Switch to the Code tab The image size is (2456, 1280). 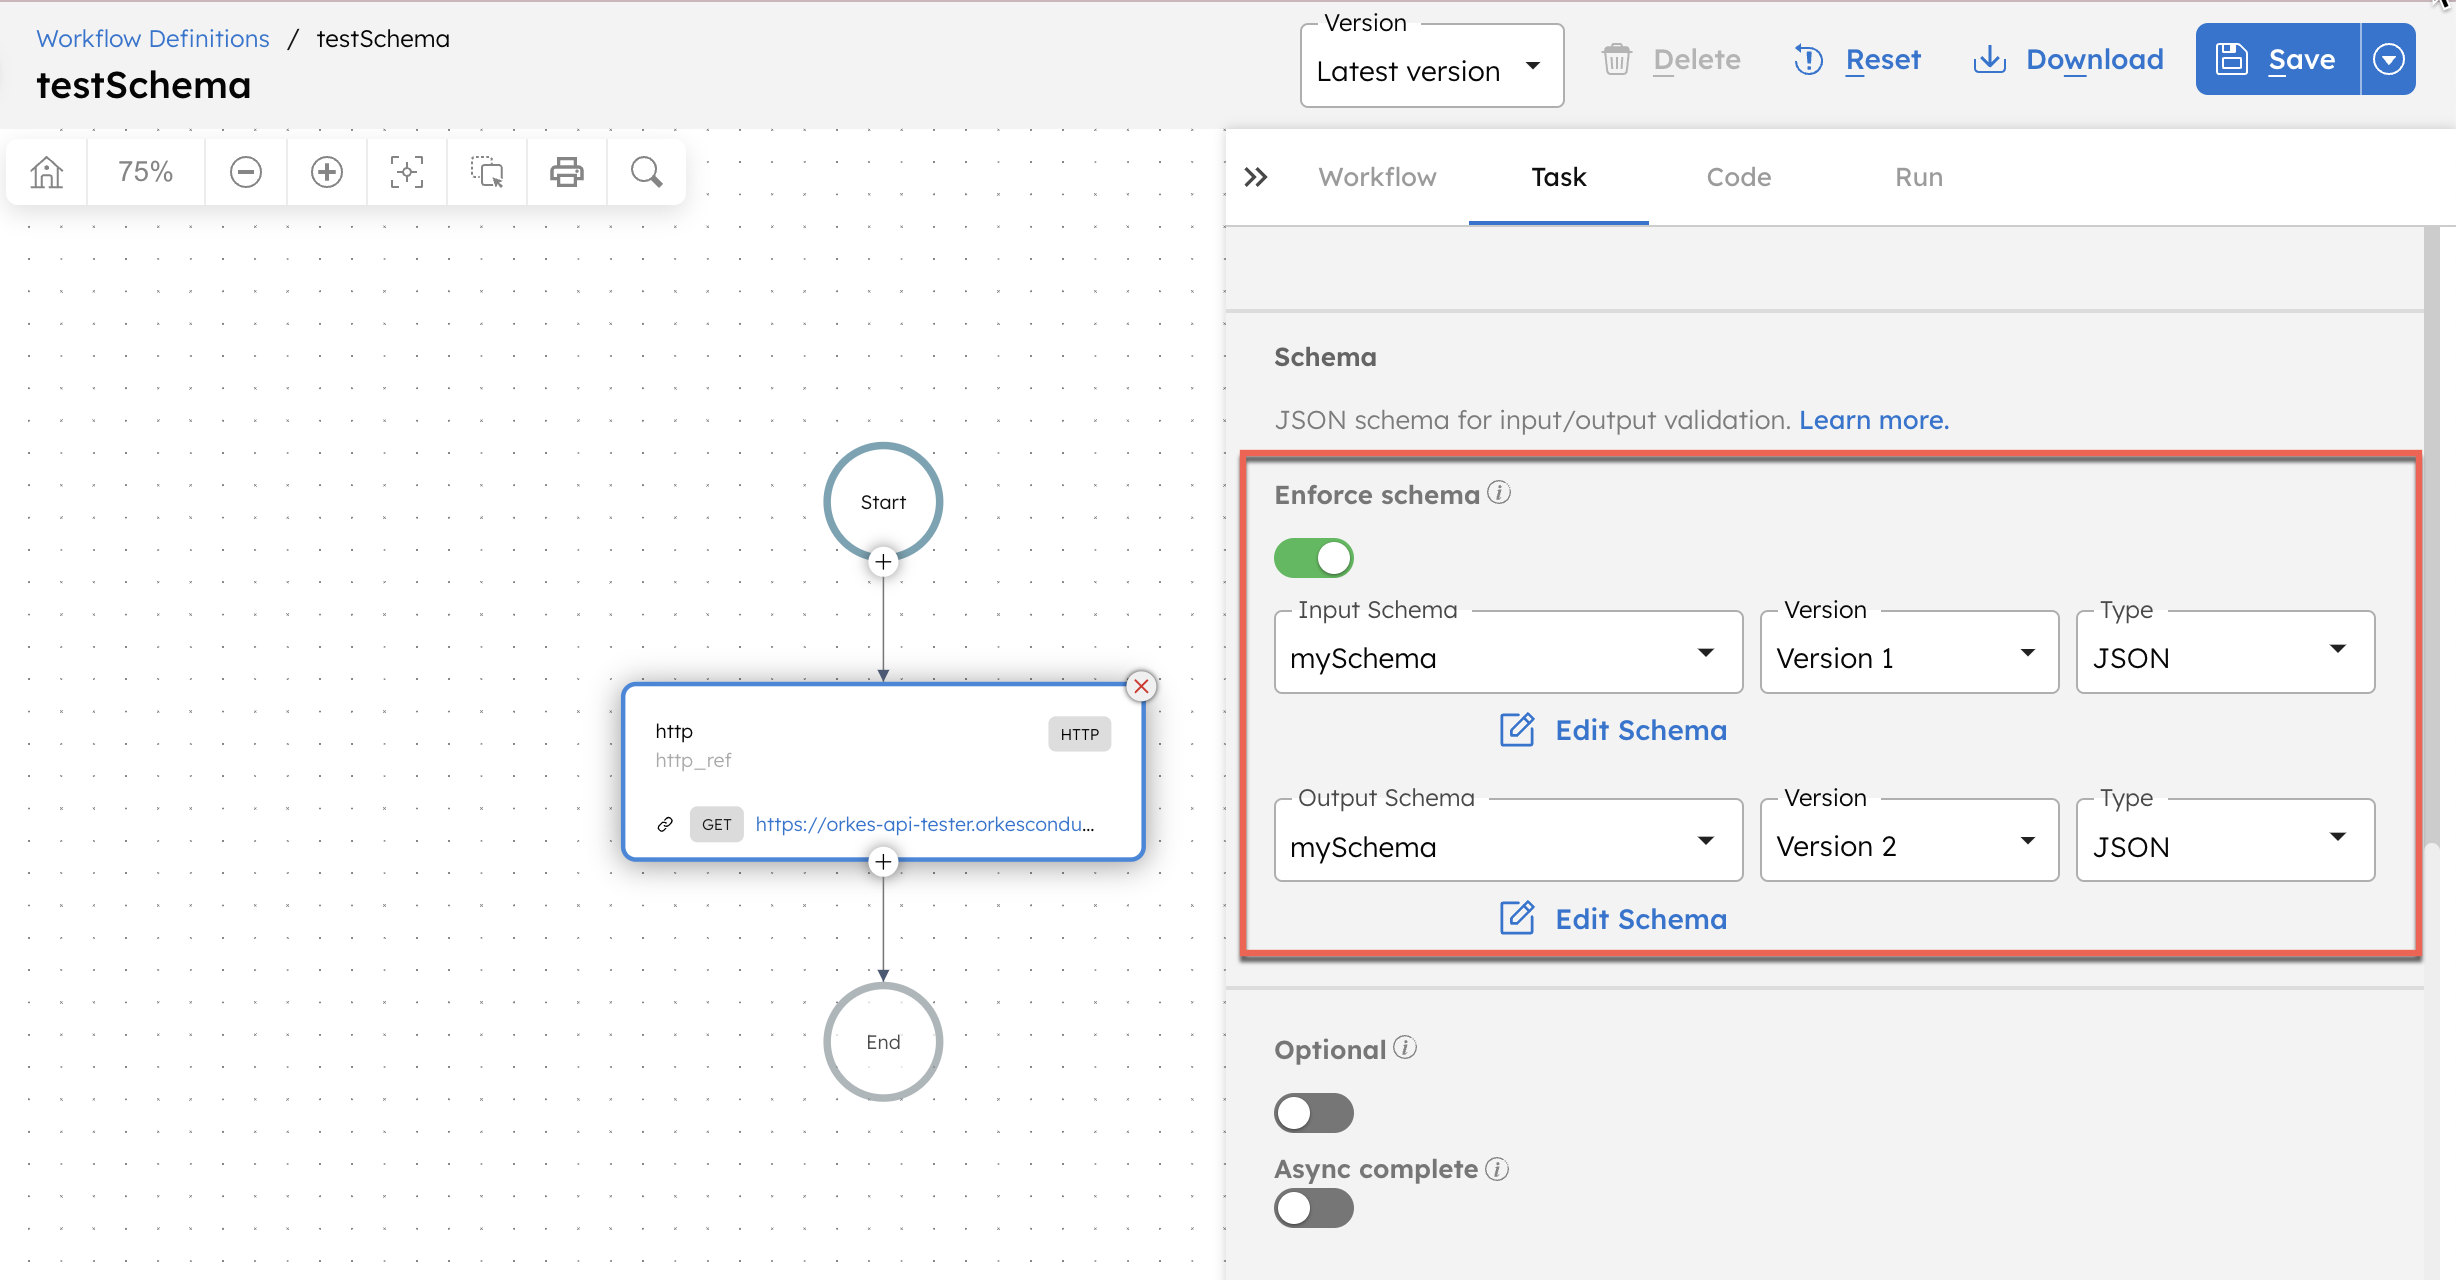point(1738,177)
